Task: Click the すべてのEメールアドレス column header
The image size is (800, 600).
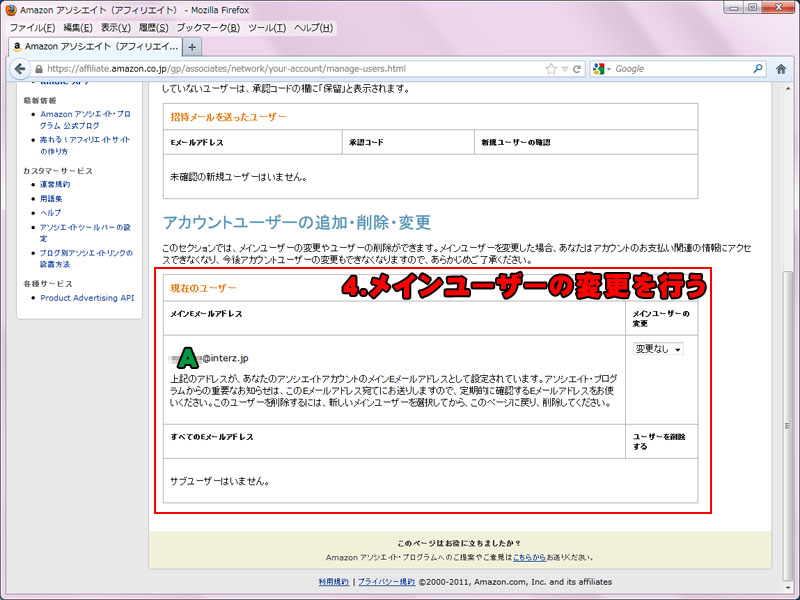Action: [212, 437]
